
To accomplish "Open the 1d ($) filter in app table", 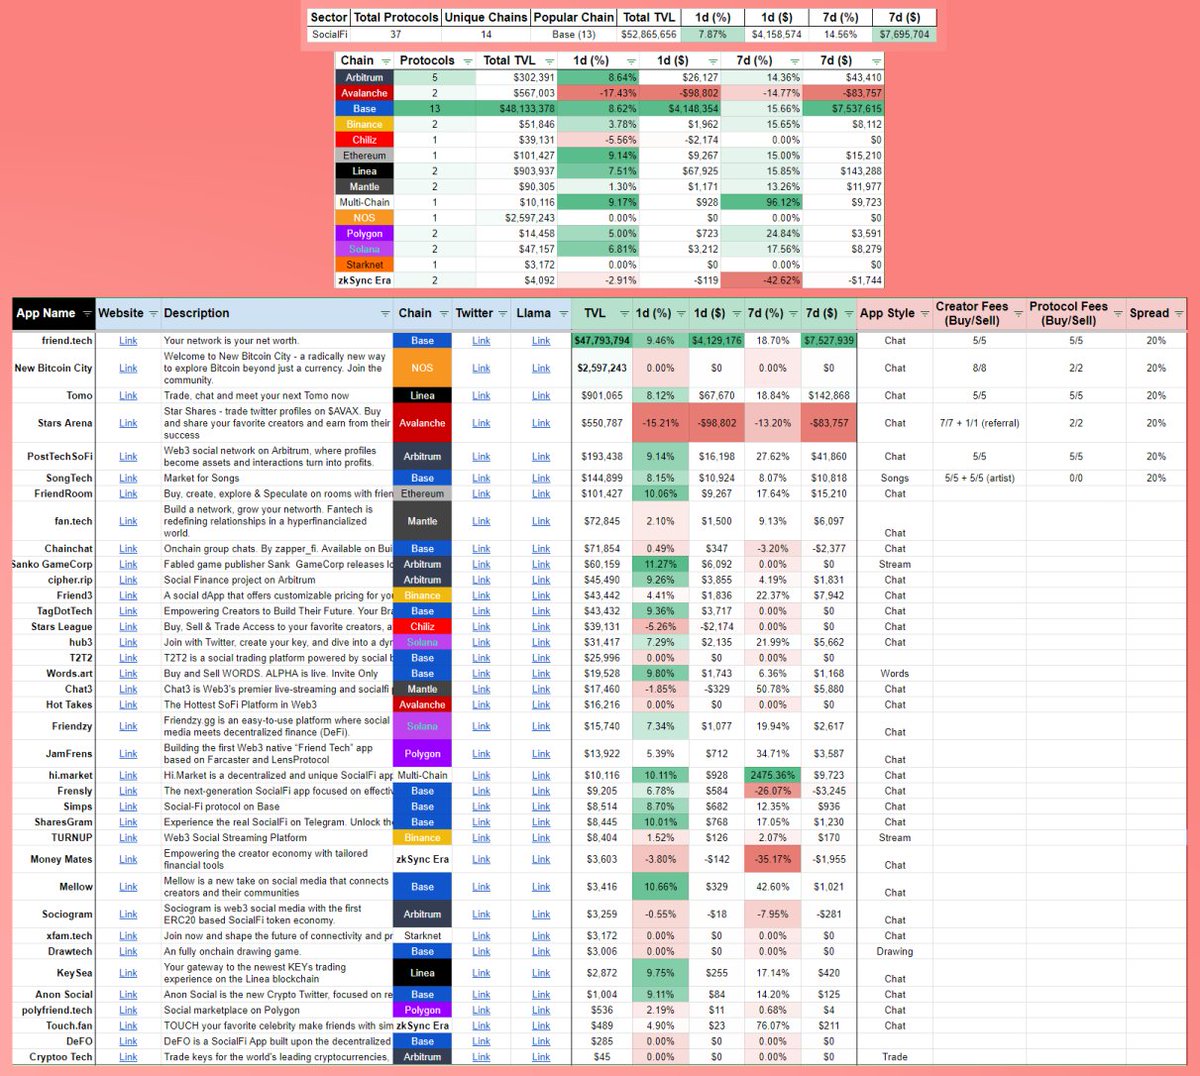I will coord(736,313).
